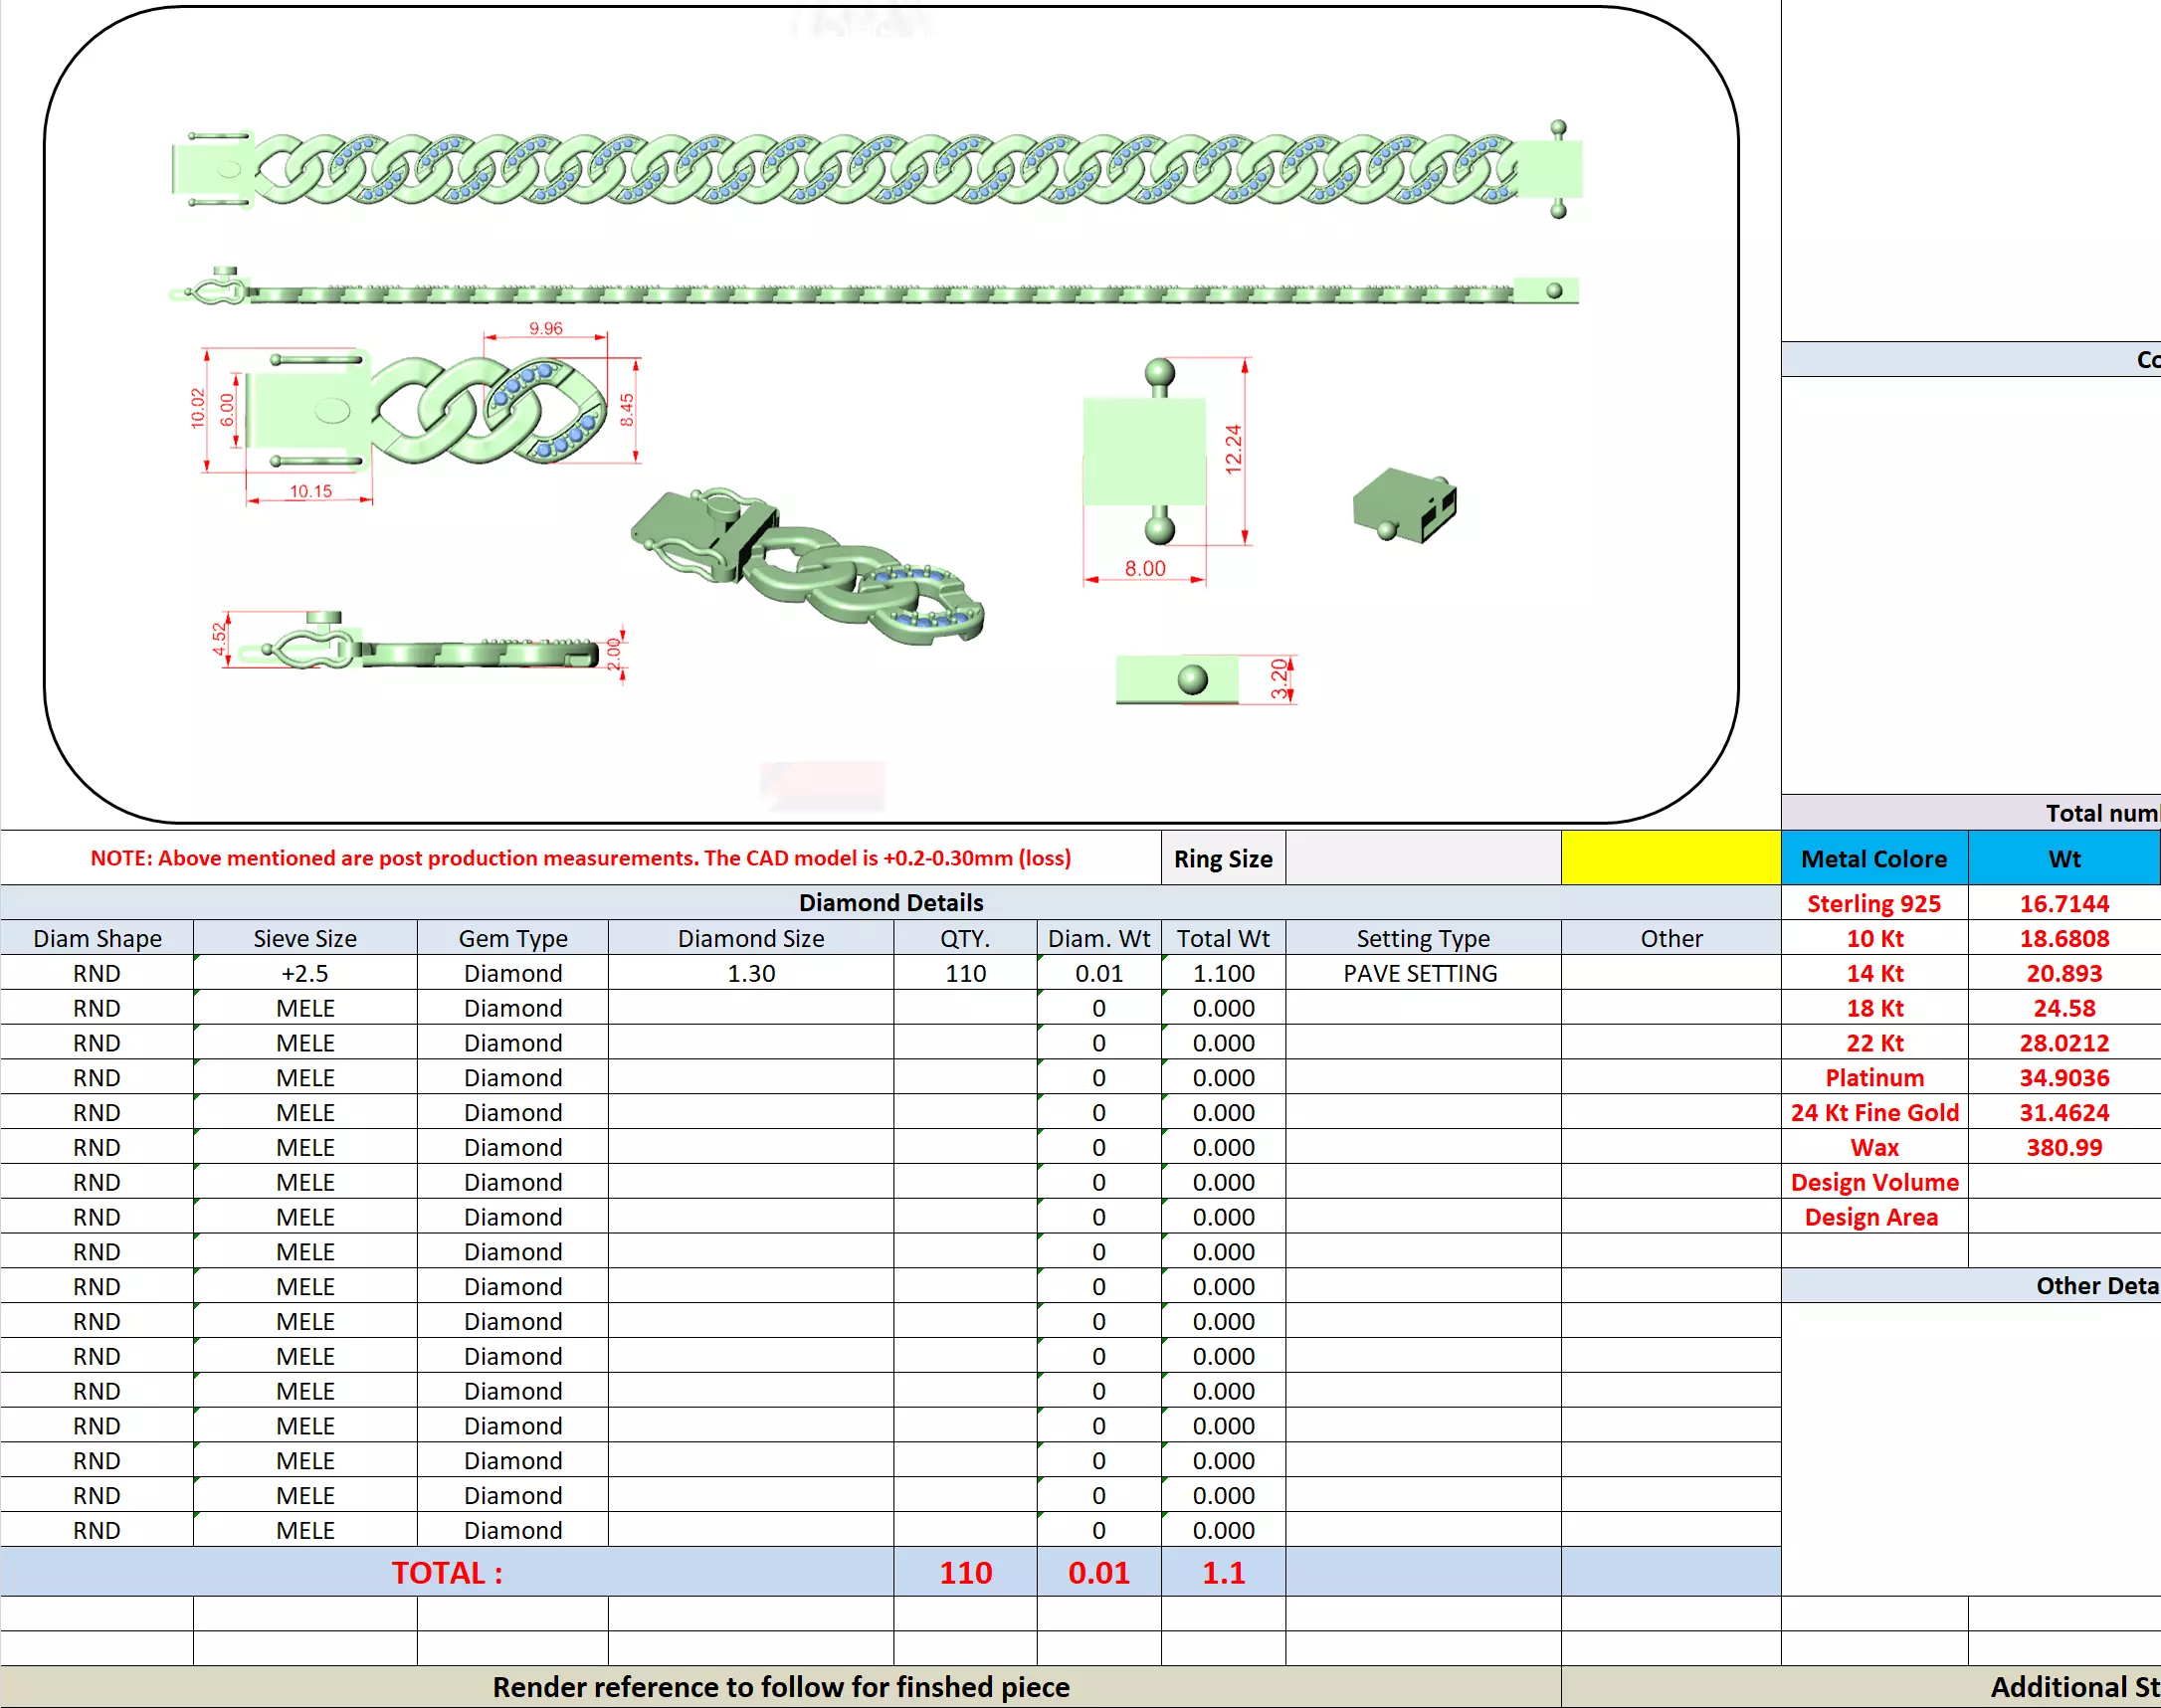The height and width of the screenshot is (1708, 2161).
Task: Select the Render reference banner row
Action: tap(780, 1687)
